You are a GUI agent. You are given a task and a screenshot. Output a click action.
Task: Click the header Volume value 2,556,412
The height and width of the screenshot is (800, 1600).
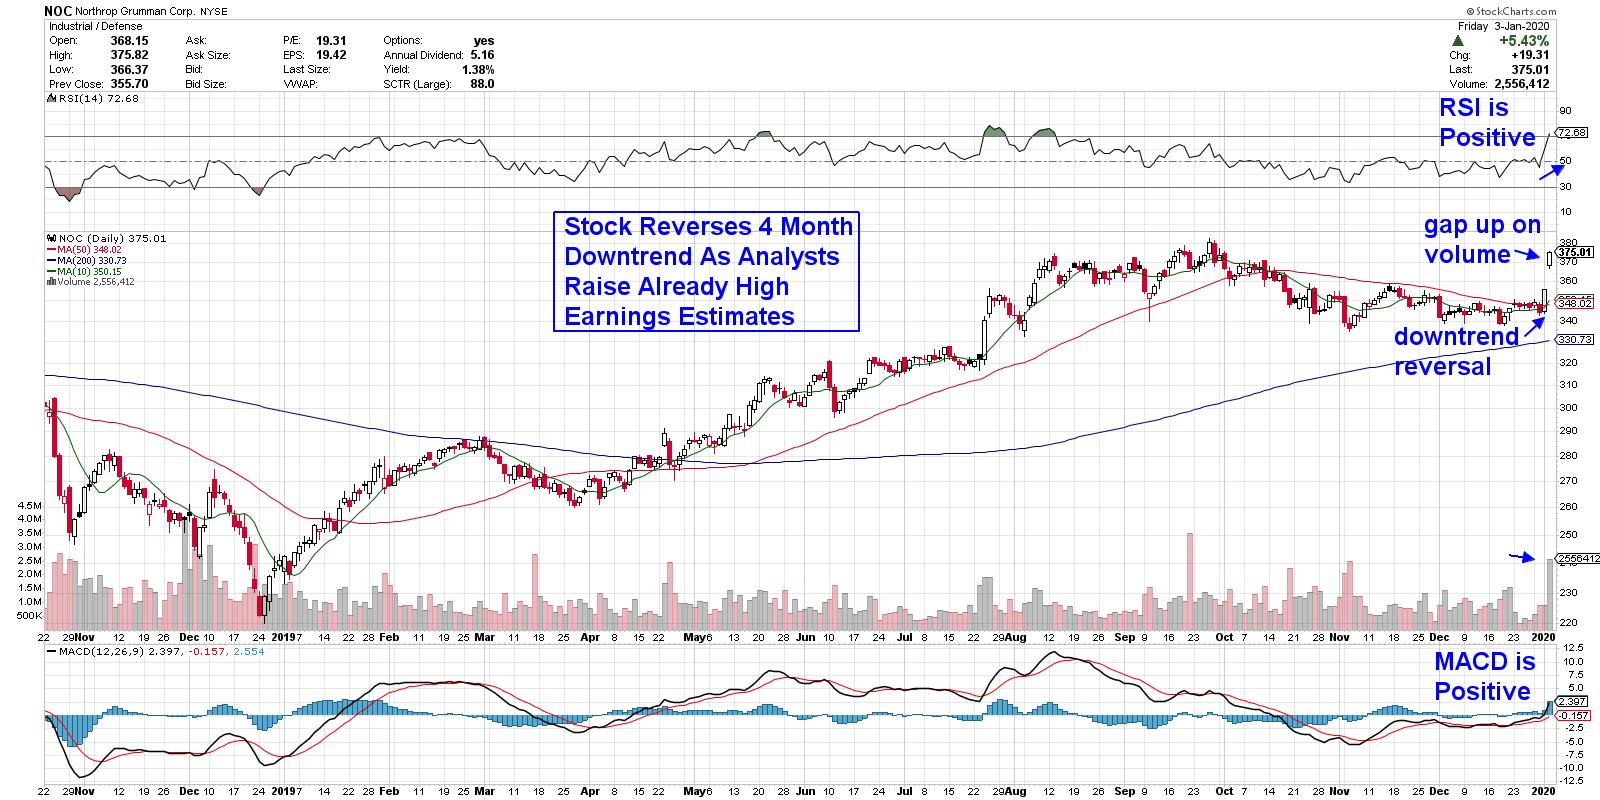click(1522, 85)
